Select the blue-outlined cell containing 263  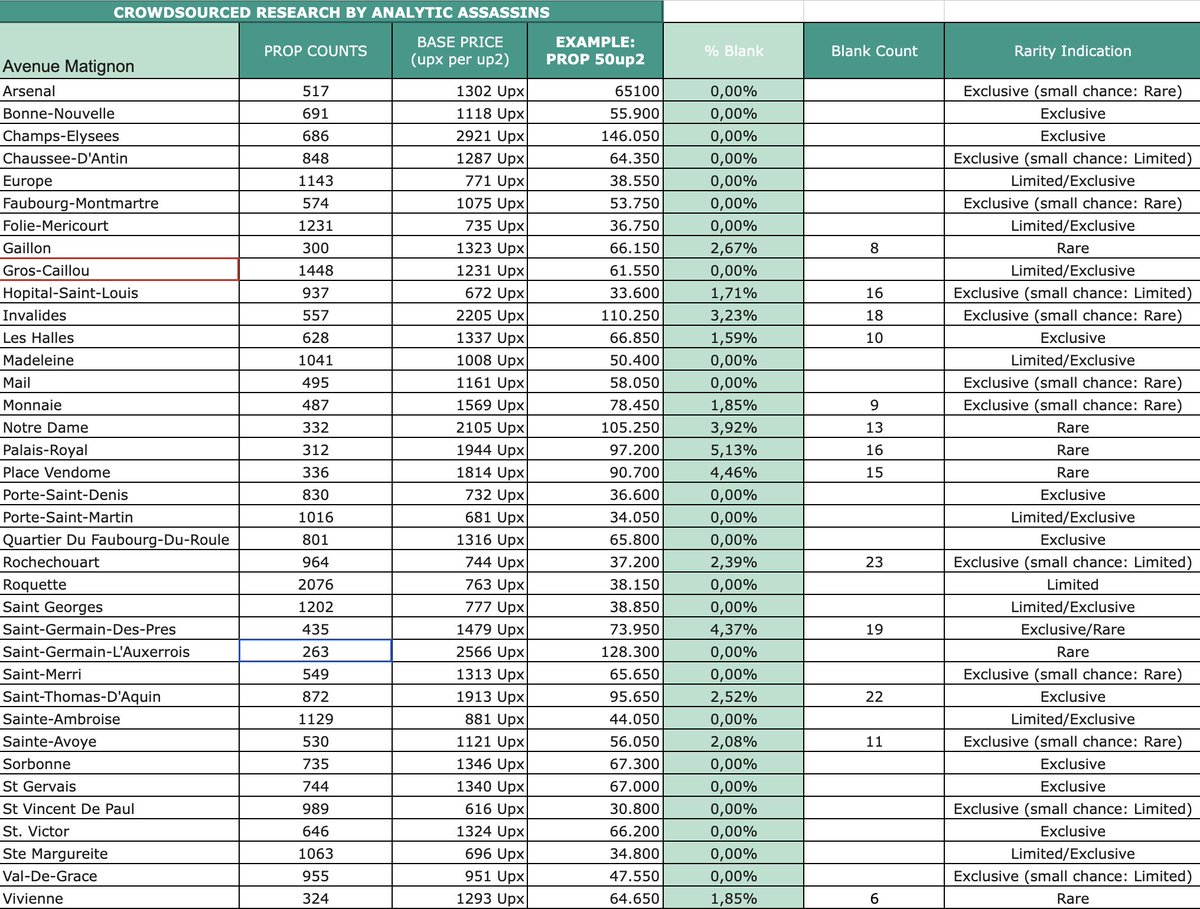(316, 651)
